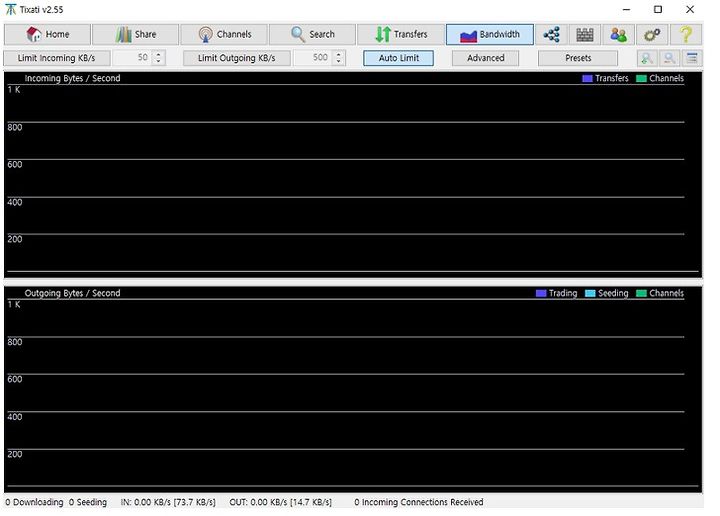The image size is (720, 516).
Task: Open Advanced bandwidth options
Action: [485, 58]
